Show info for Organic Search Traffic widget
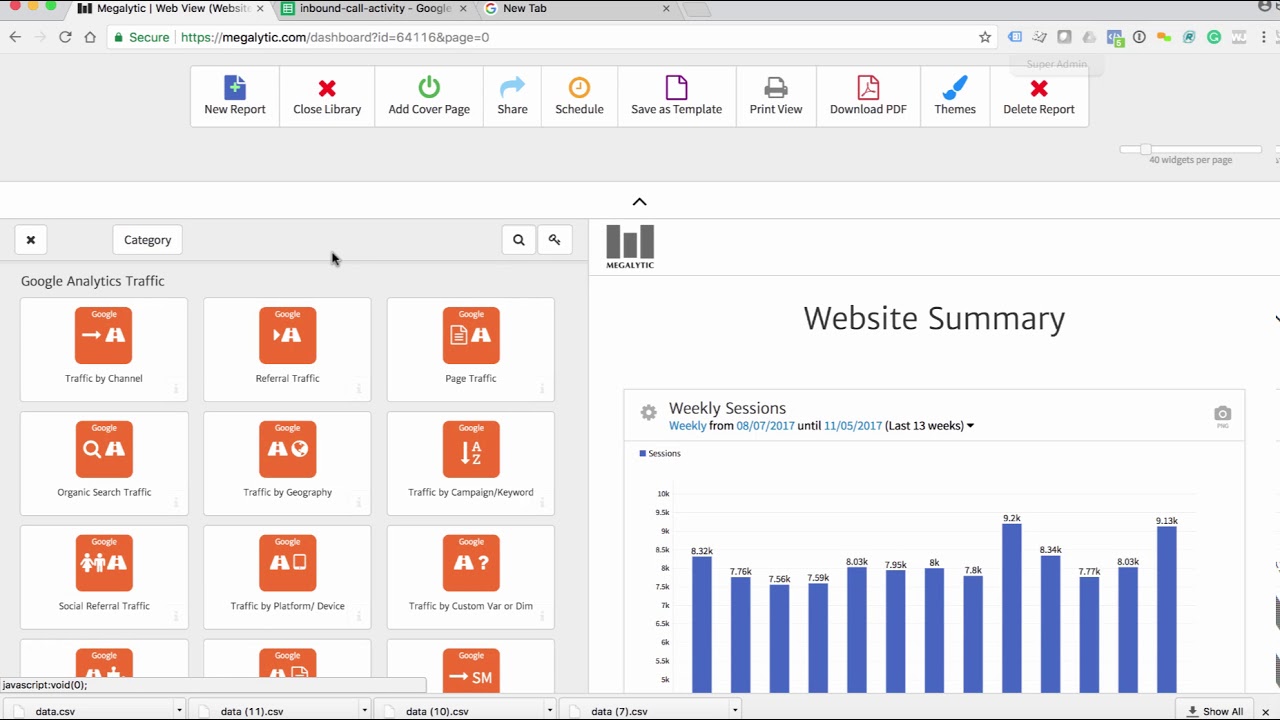Screen dimensions: 1280x720 pos(176,503)
